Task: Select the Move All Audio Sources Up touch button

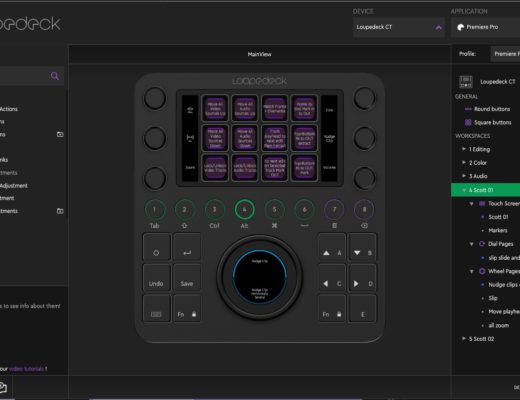Action: [245, 108]
